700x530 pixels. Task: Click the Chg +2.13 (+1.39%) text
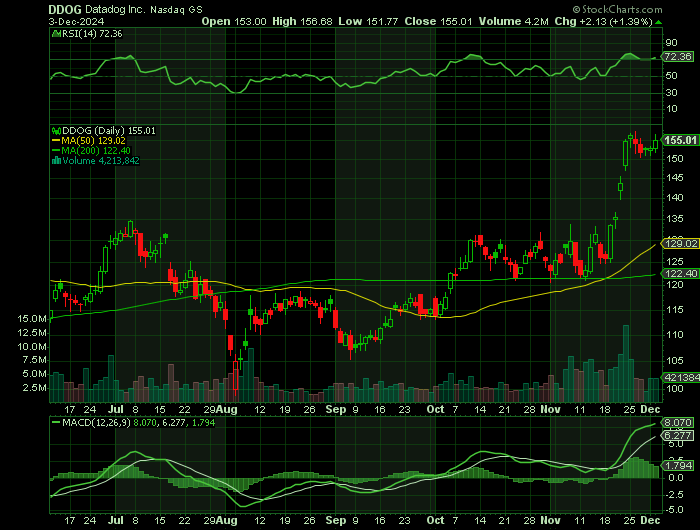604,21
